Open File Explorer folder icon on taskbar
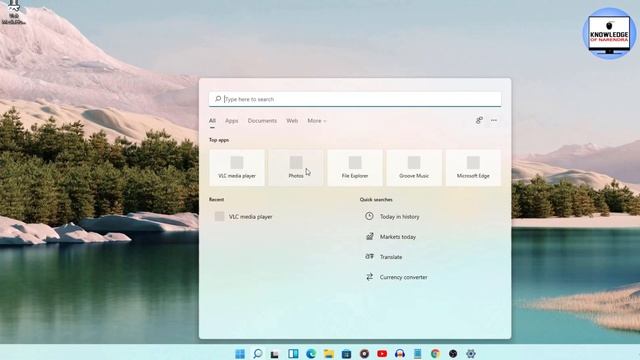Screen dimensions: 640x360 click(x=329, y=353)
